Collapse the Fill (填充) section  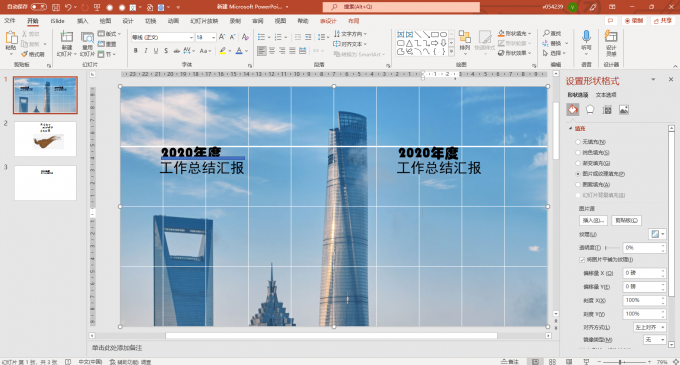[571, 129]
